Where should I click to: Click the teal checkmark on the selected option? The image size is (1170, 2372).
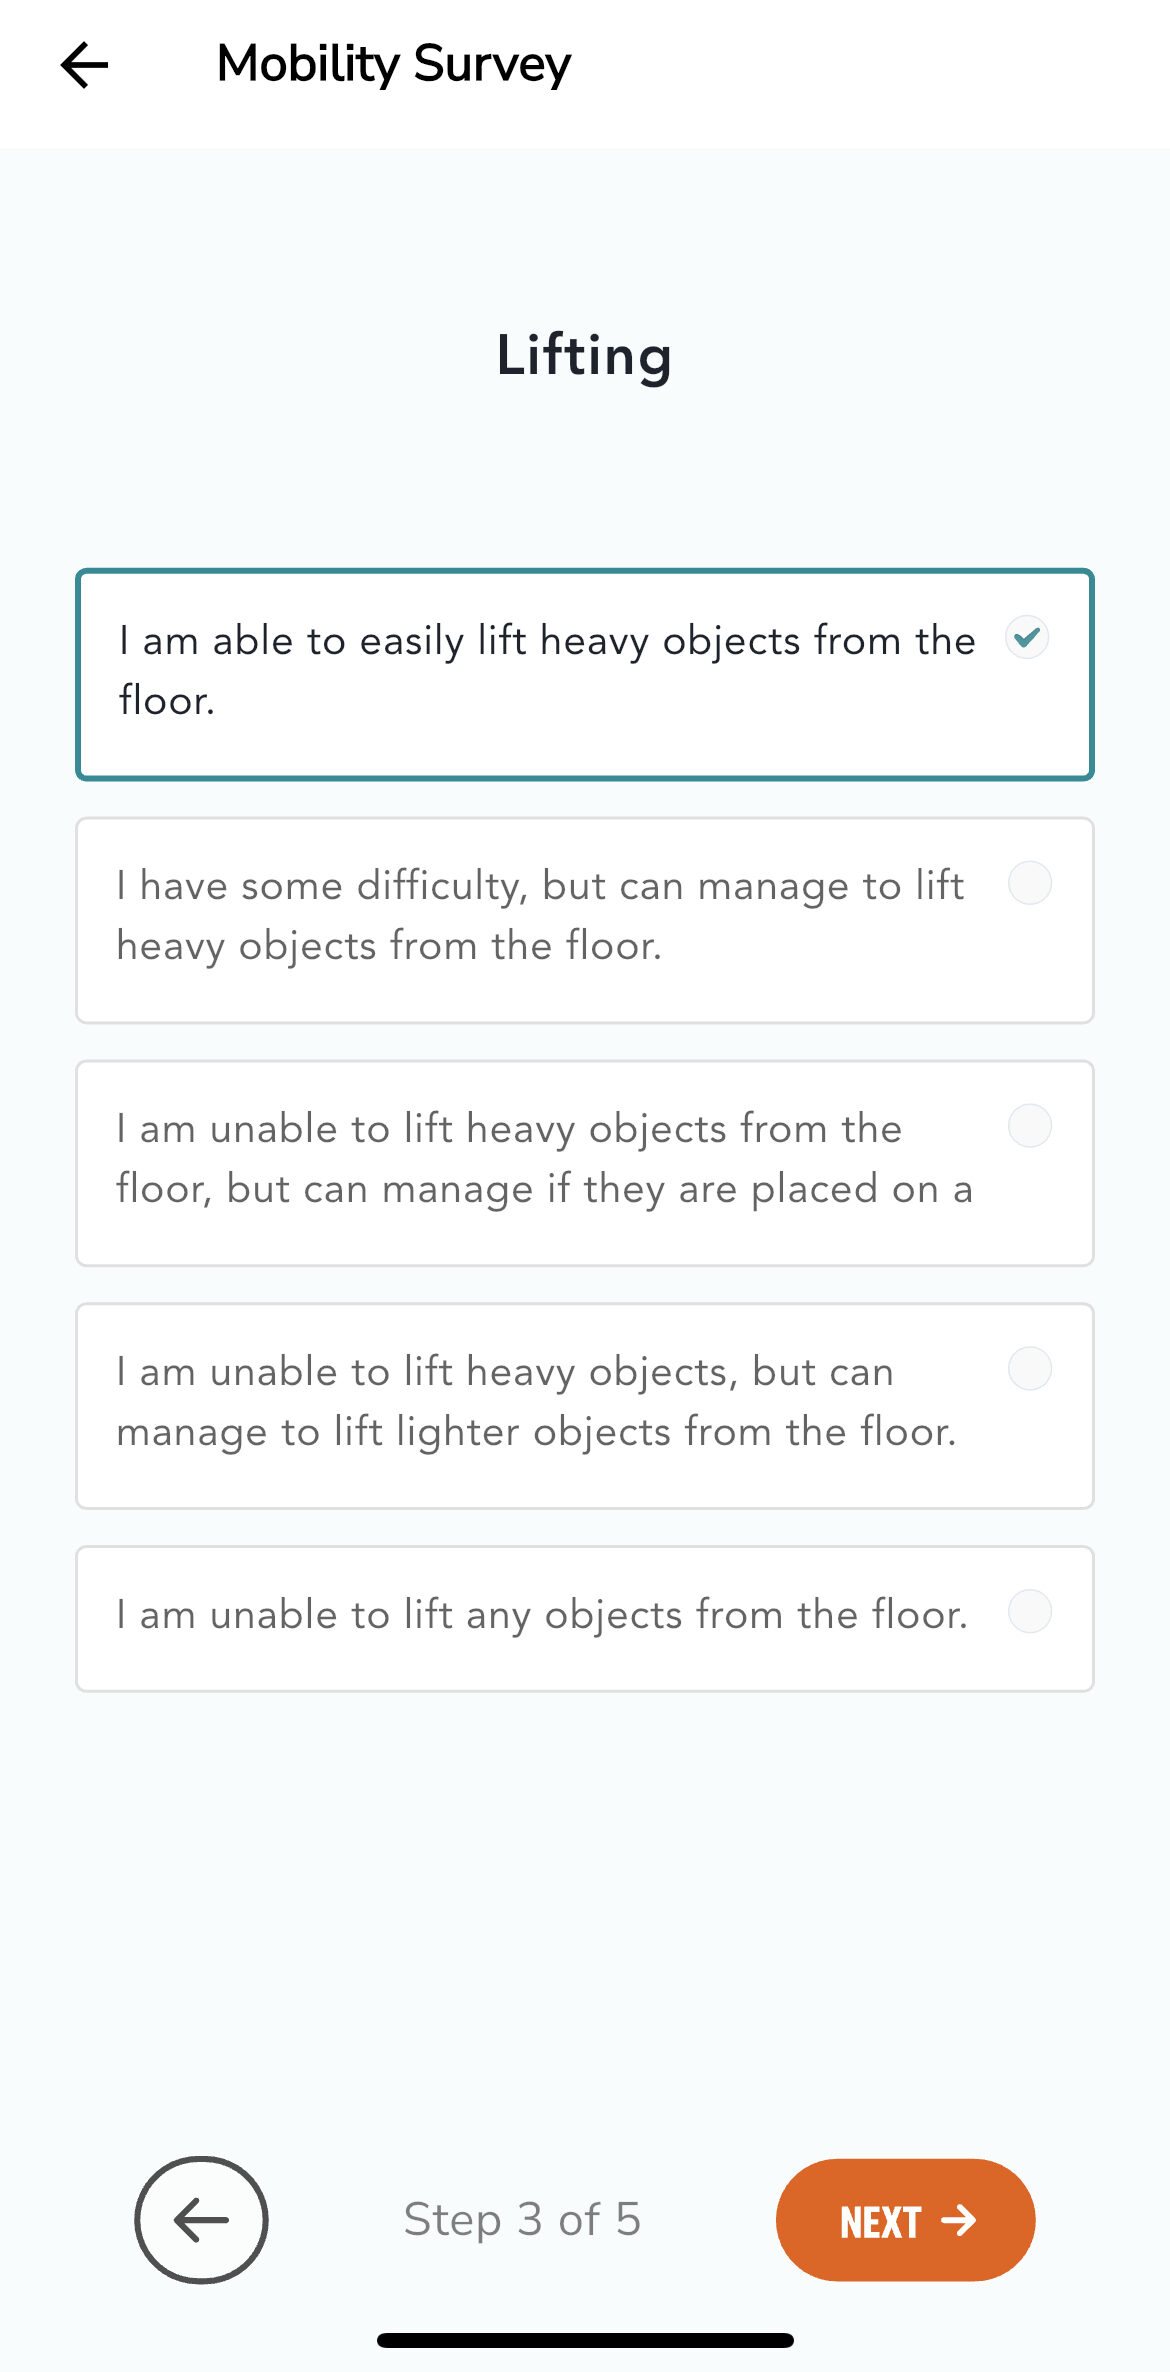click(x=1027, y=637)
